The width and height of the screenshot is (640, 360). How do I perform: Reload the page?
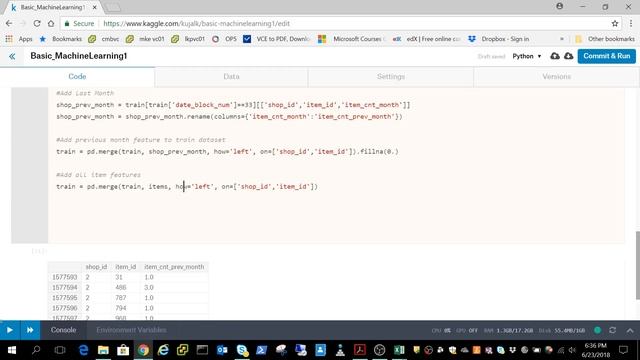37,24
